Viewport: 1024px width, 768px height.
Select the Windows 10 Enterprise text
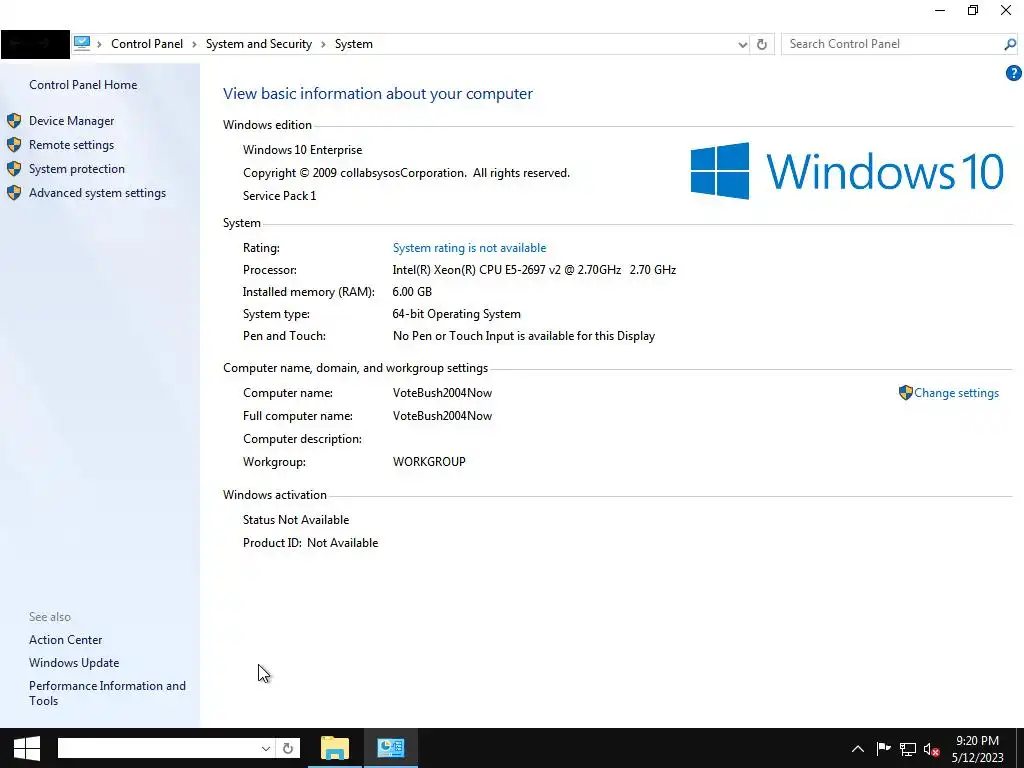point(302,150)
